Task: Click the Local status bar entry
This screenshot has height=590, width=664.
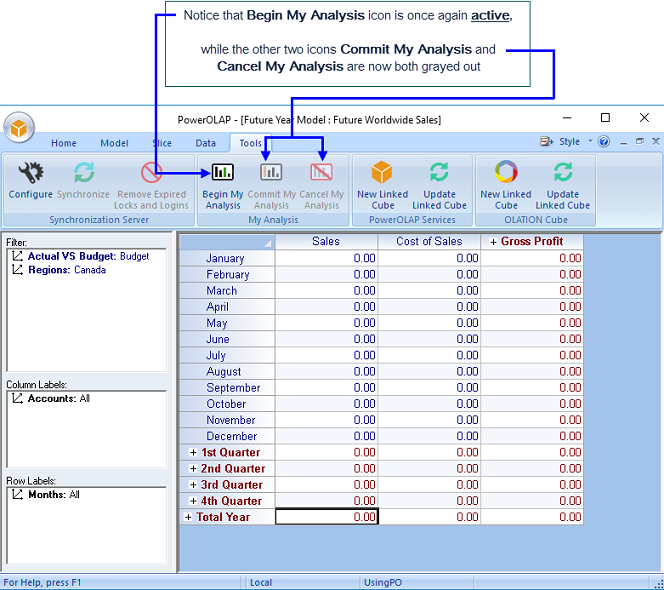Action: pyautogui.click(x=261, y=582)
